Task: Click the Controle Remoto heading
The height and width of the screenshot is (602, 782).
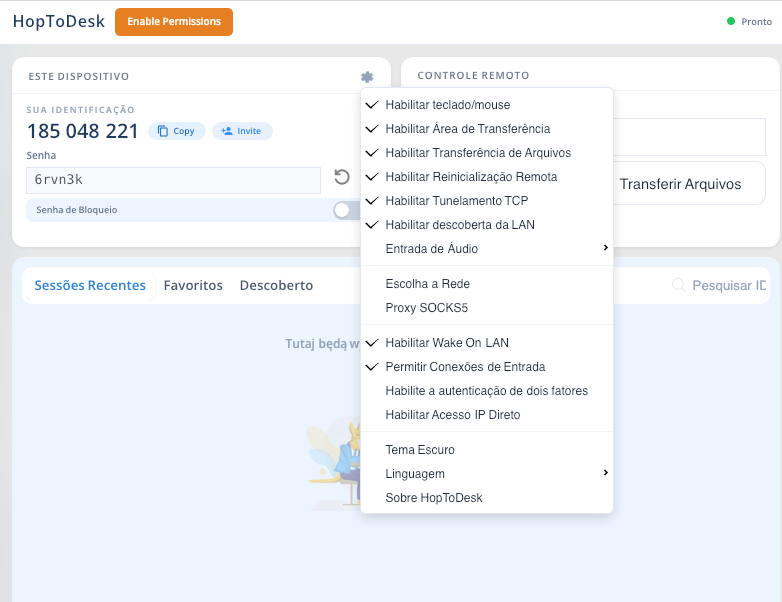Action: [x=473, y=75]
